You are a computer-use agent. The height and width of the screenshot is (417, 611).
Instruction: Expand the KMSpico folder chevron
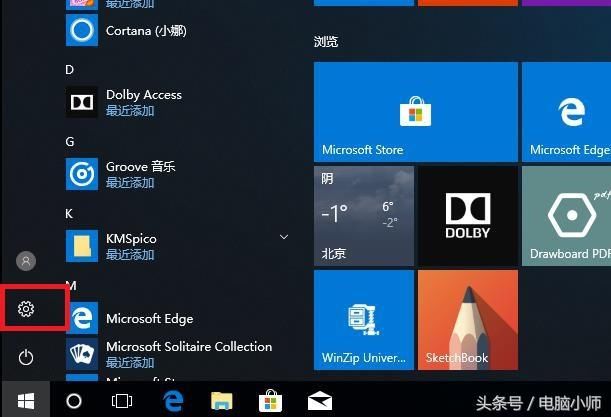[284, 237]
